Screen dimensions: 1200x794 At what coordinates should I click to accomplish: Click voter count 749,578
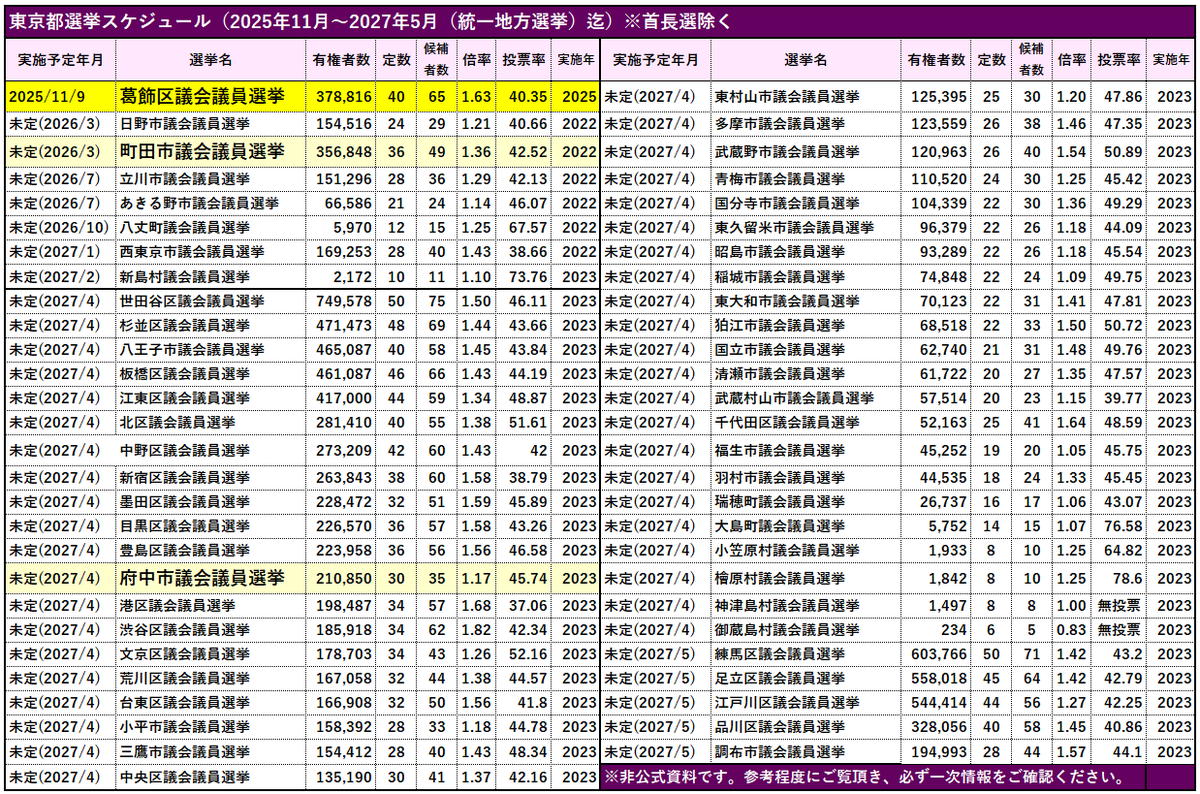(x=342, y=301)
